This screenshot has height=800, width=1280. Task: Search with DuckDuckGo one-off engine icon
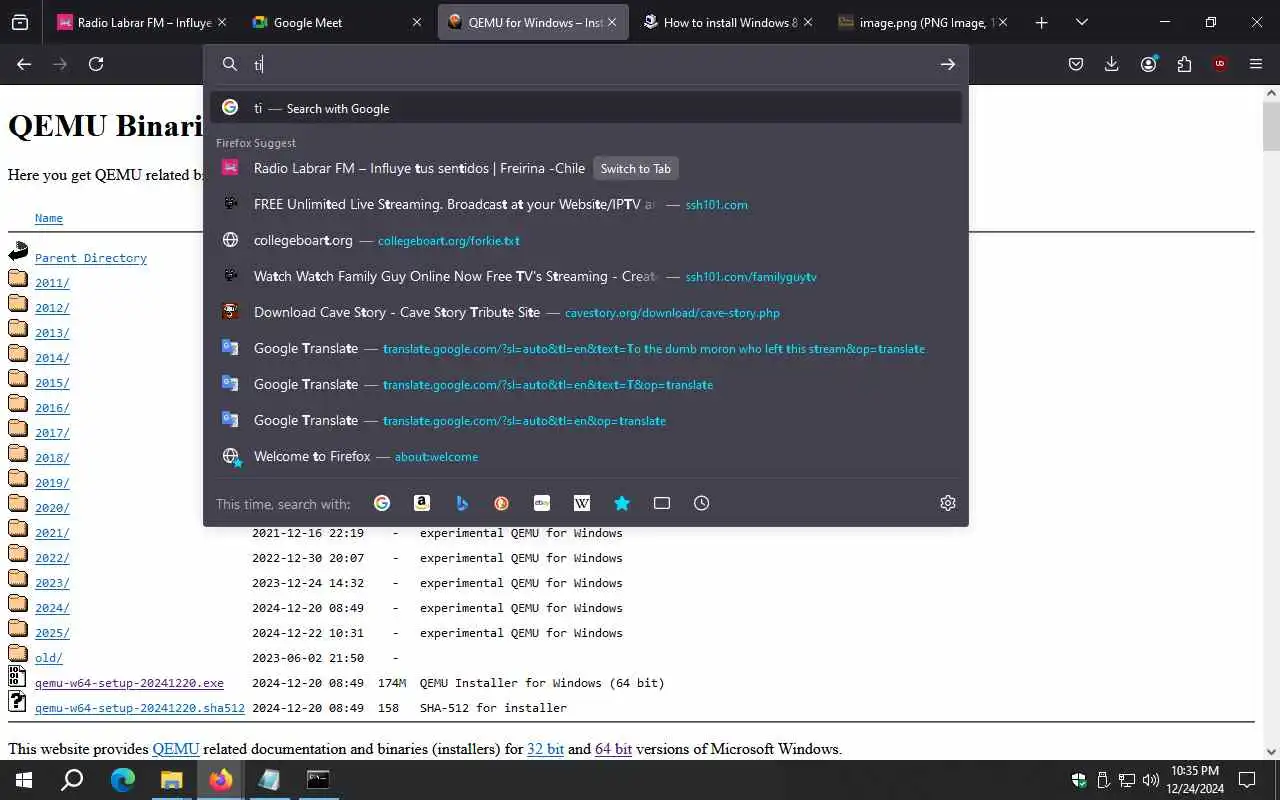(x=502, y=503)
